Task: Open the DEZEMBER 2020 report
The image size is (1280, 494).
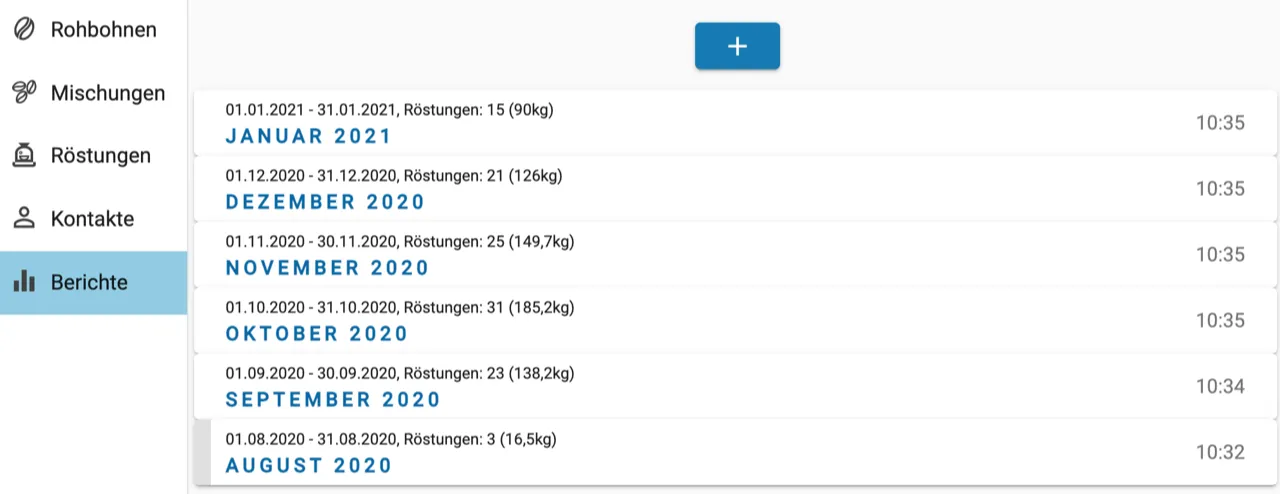Action: pos(325,202)
